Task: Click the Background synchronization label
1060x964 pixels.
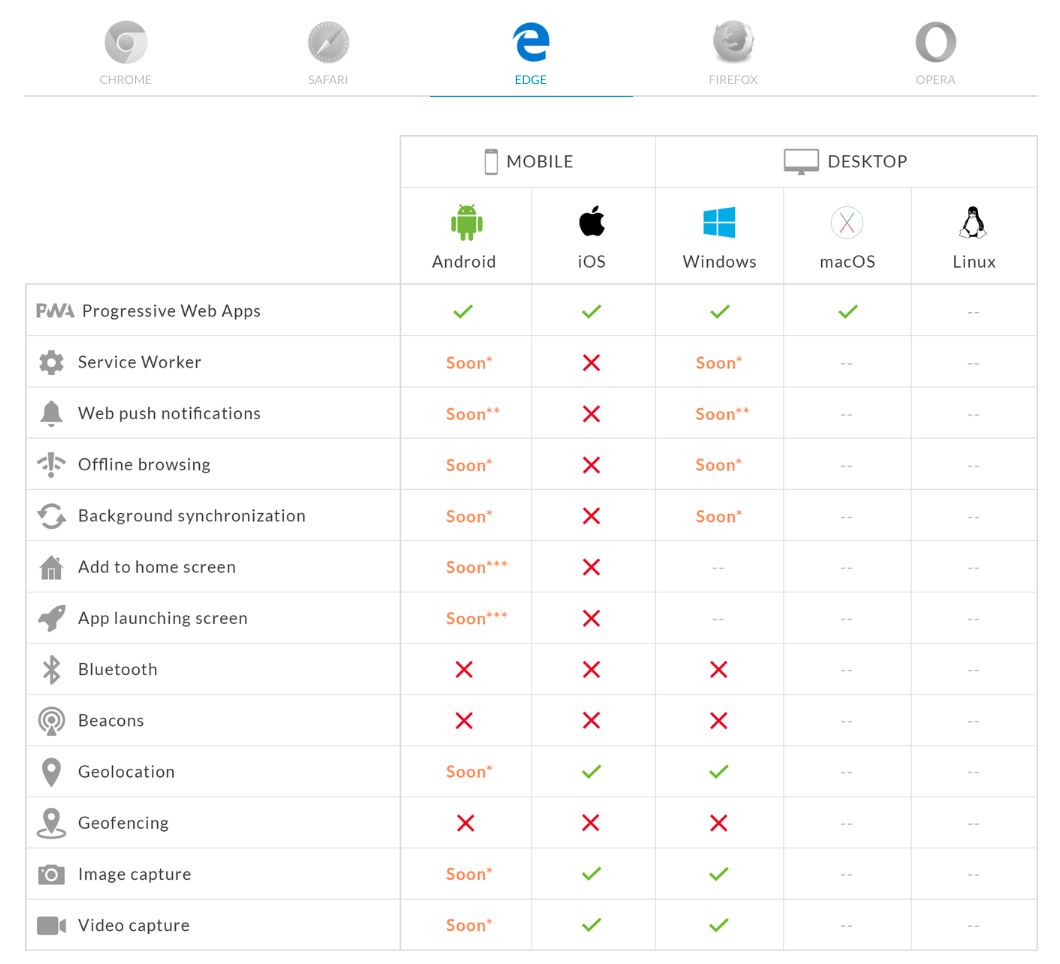Action: [x=191, y=516]
